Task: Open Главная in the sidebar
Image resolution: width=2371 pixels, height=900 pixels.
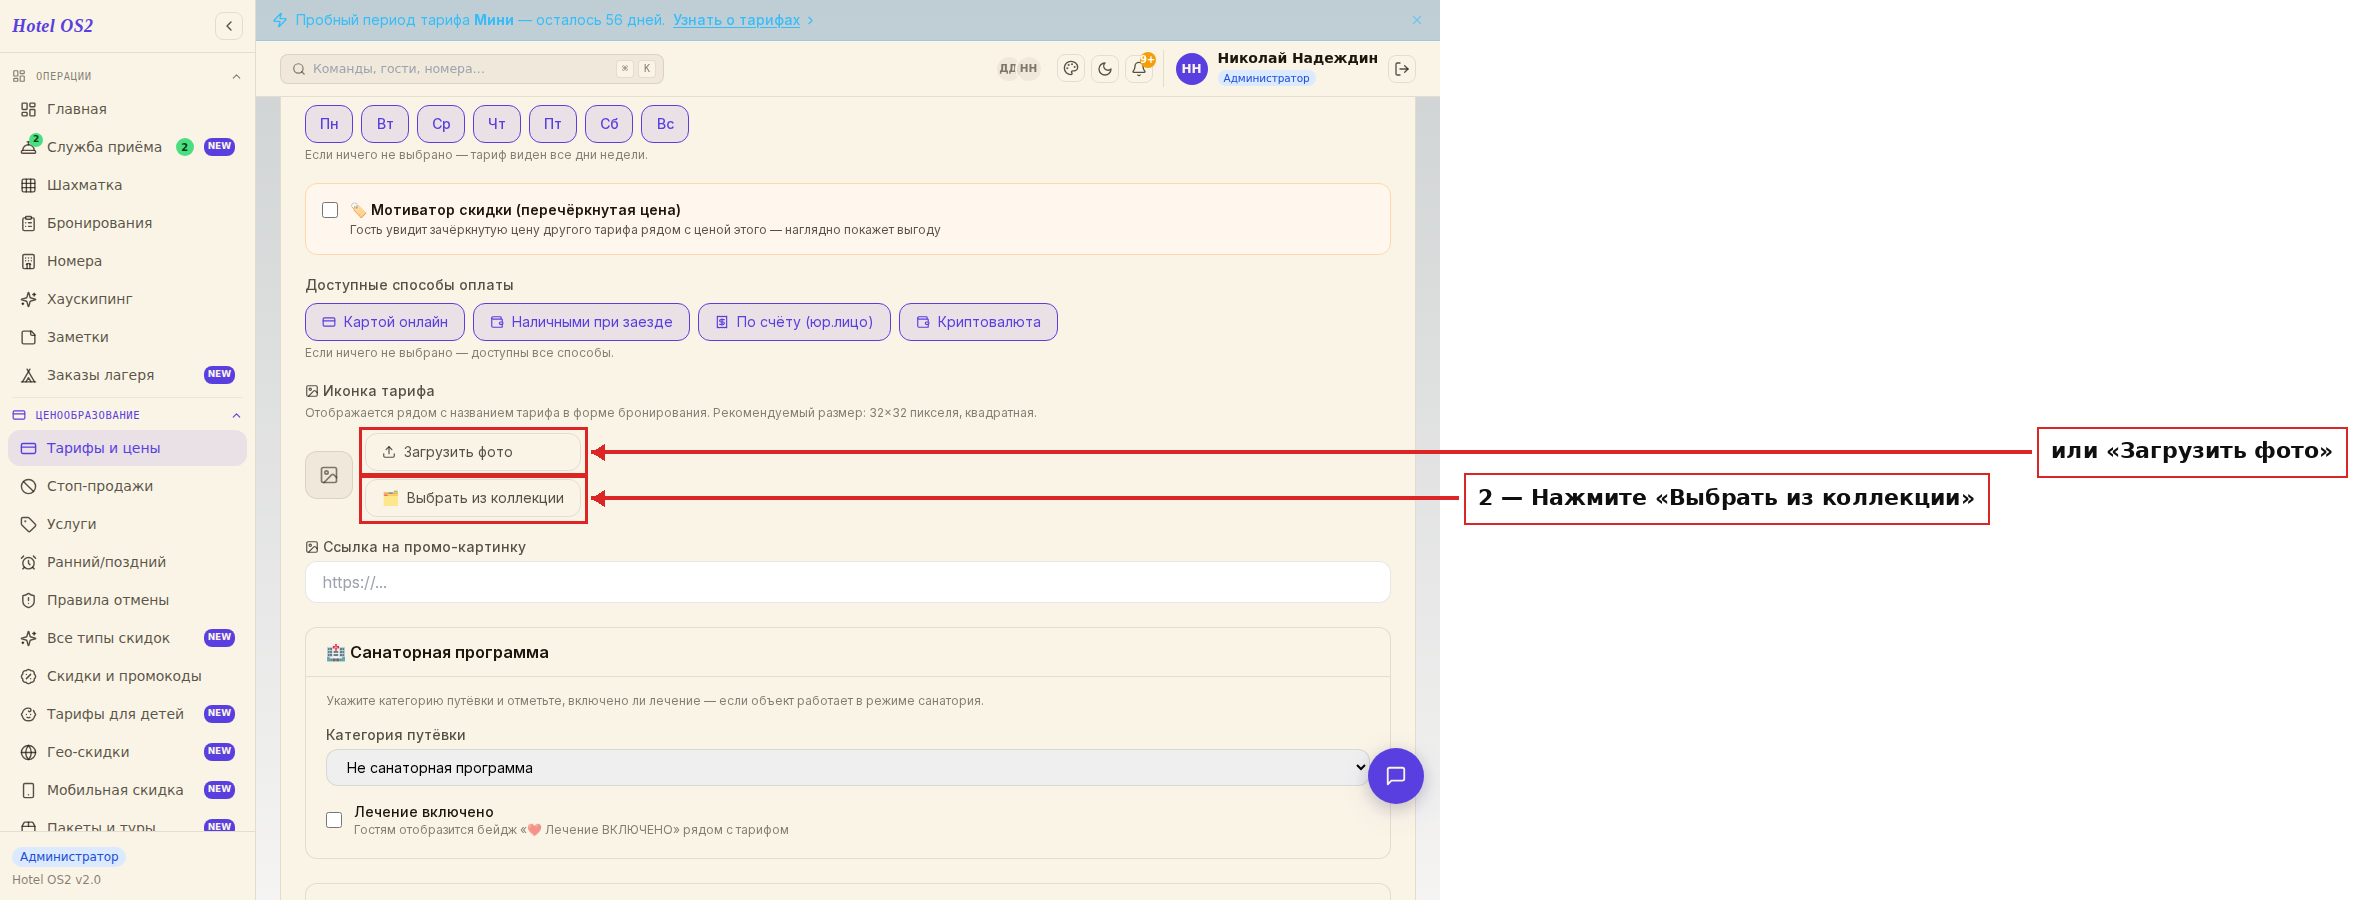Action: [x=127, y=109]
